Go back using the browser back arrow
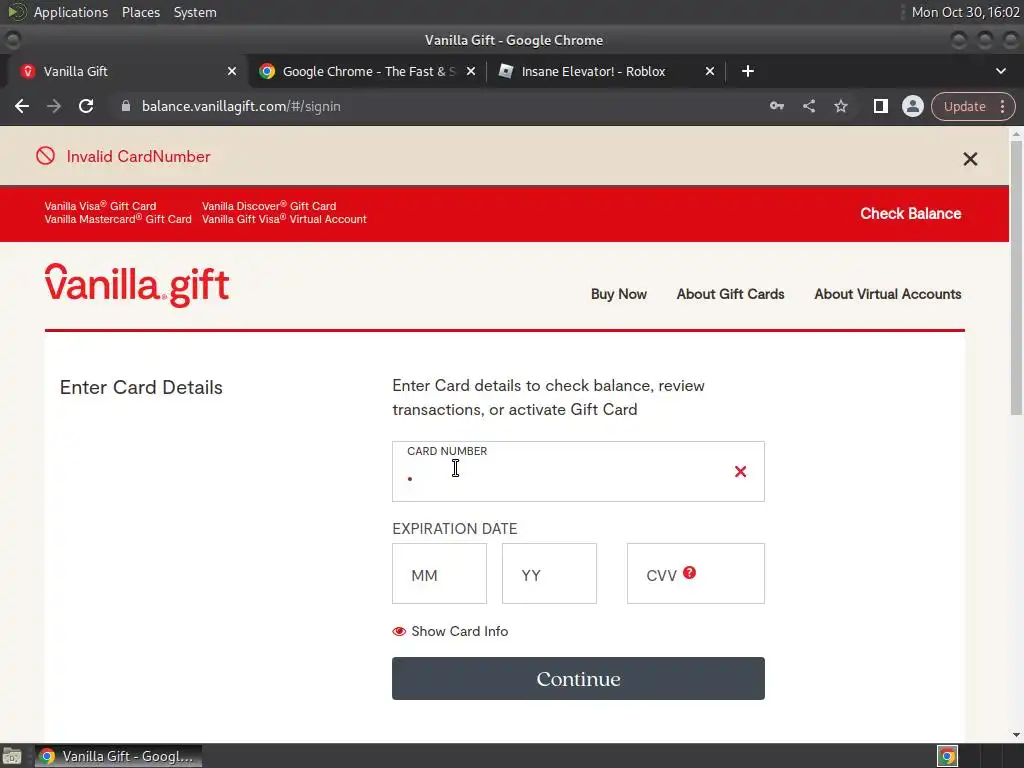This screenshot has width=1024, height=768. coord(22,106)
